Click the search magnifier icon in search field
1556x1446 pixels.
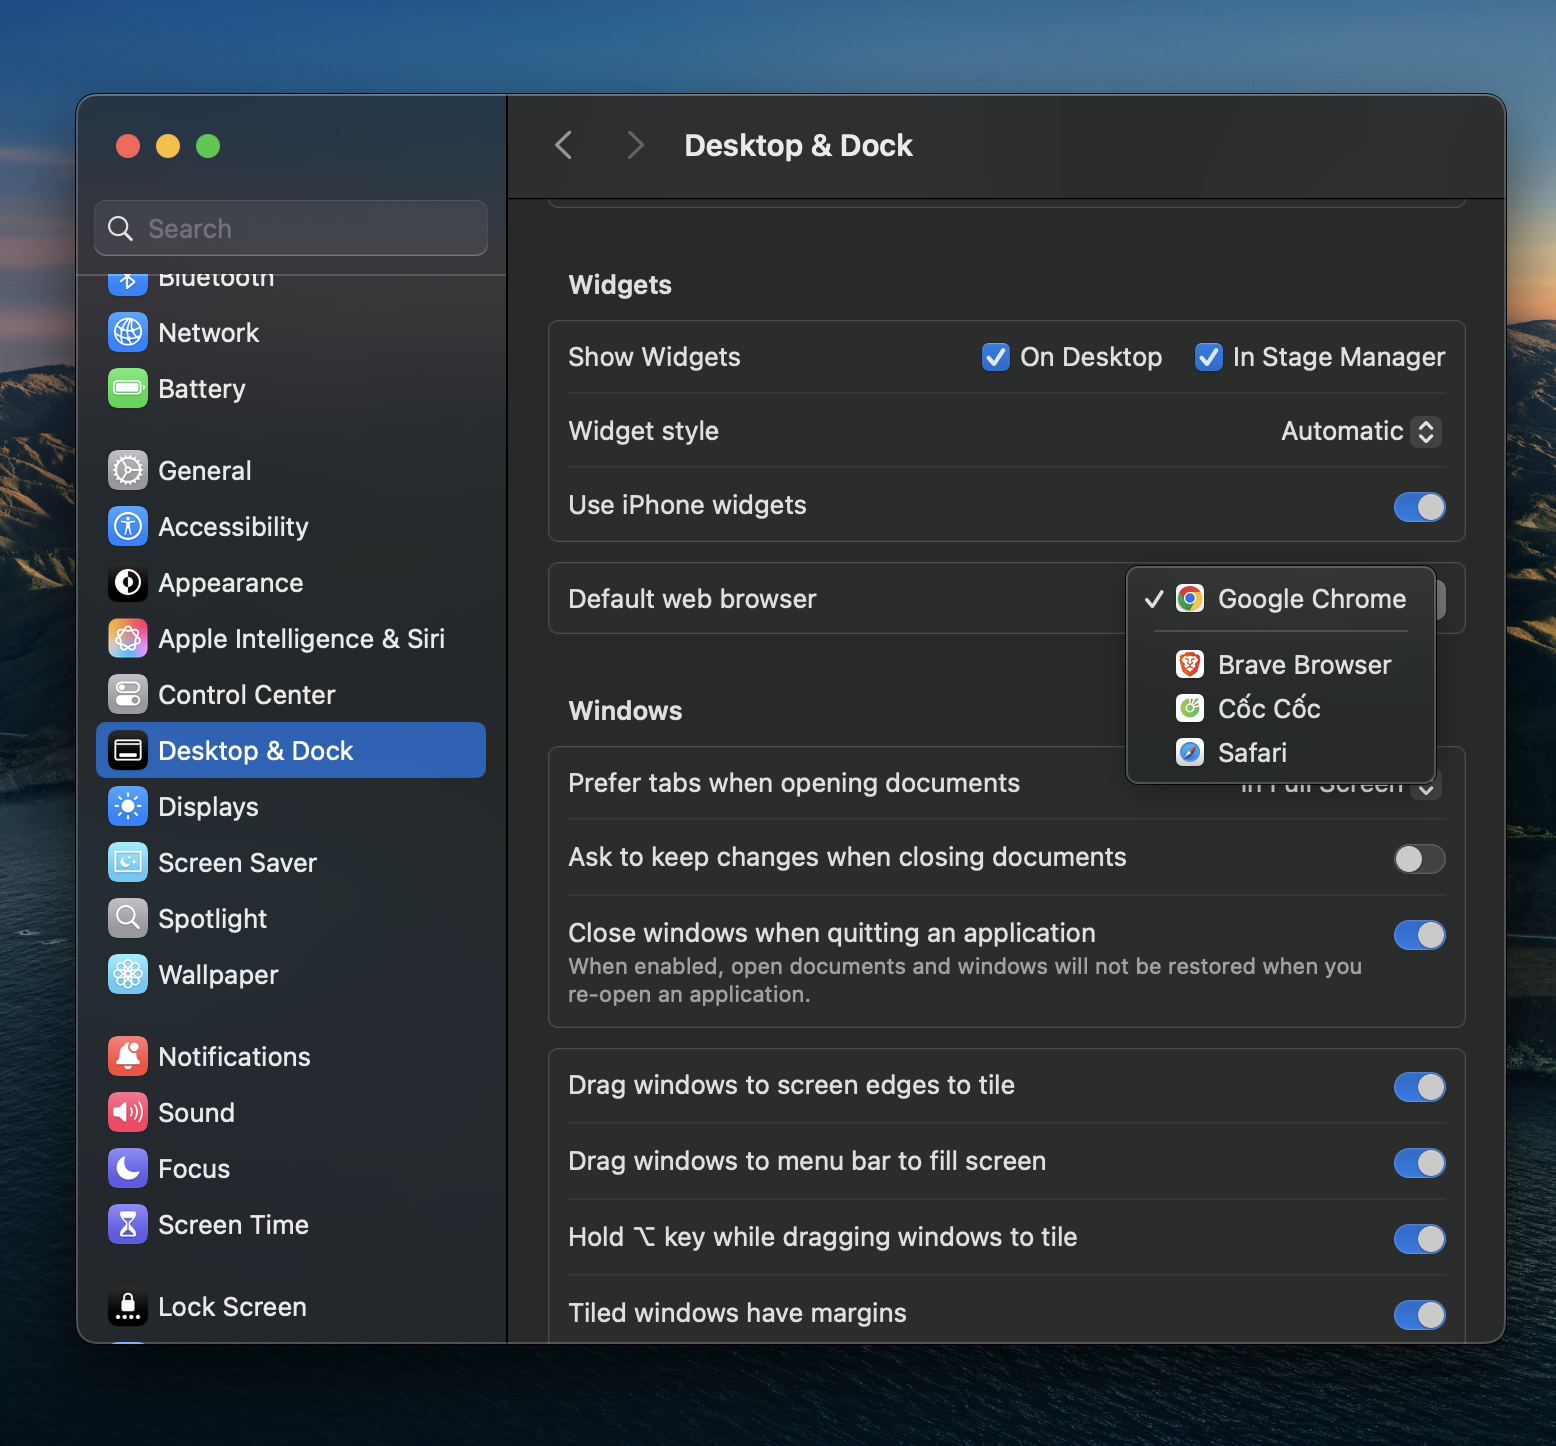120,228
